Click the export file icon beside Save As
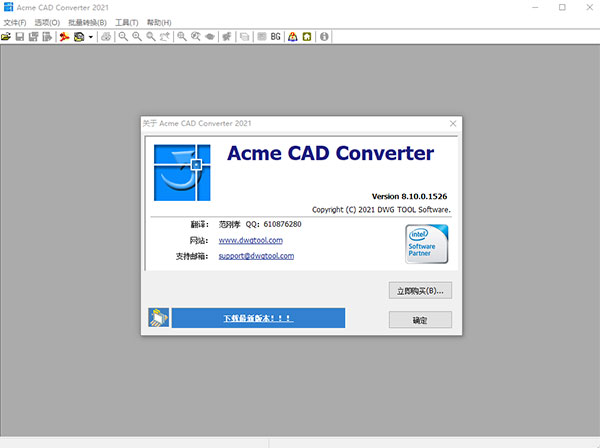Image resolution: width=600 pixels, height=448 pixels. tap(47, 37)
